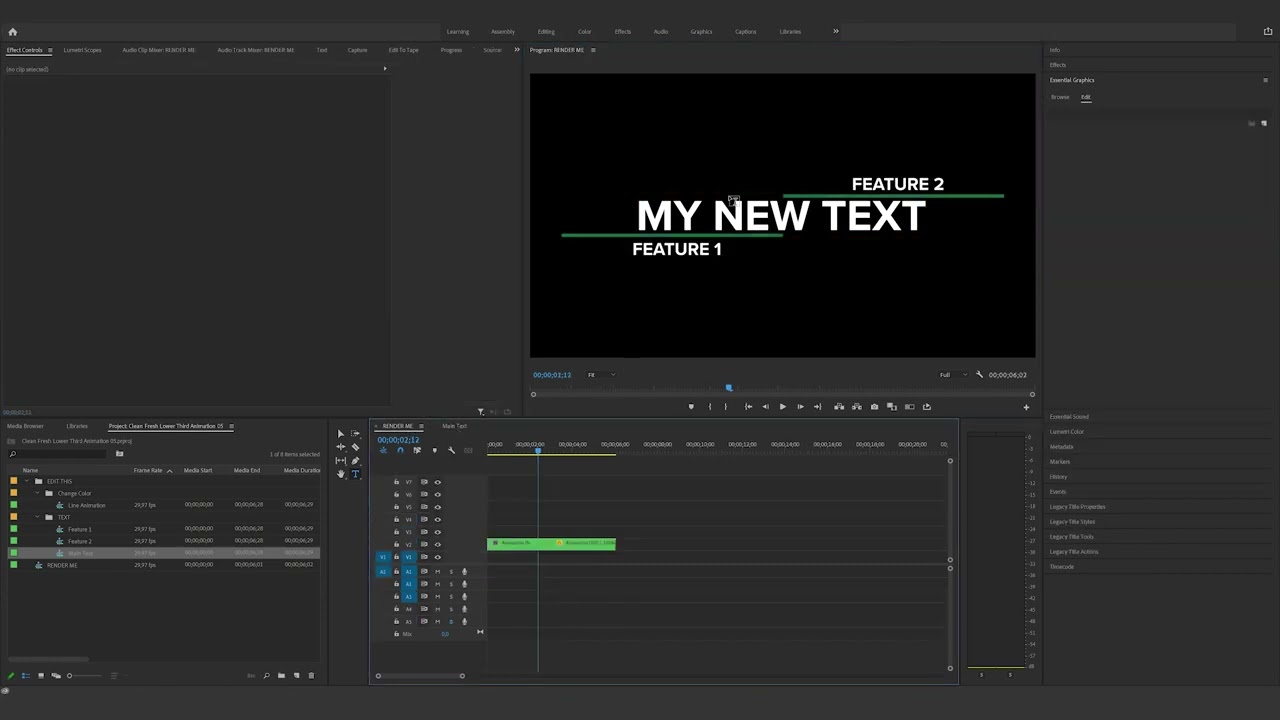1280x720 pixels.
Task: Toggle V2 track output eye
Action: [x=437, y=544]
